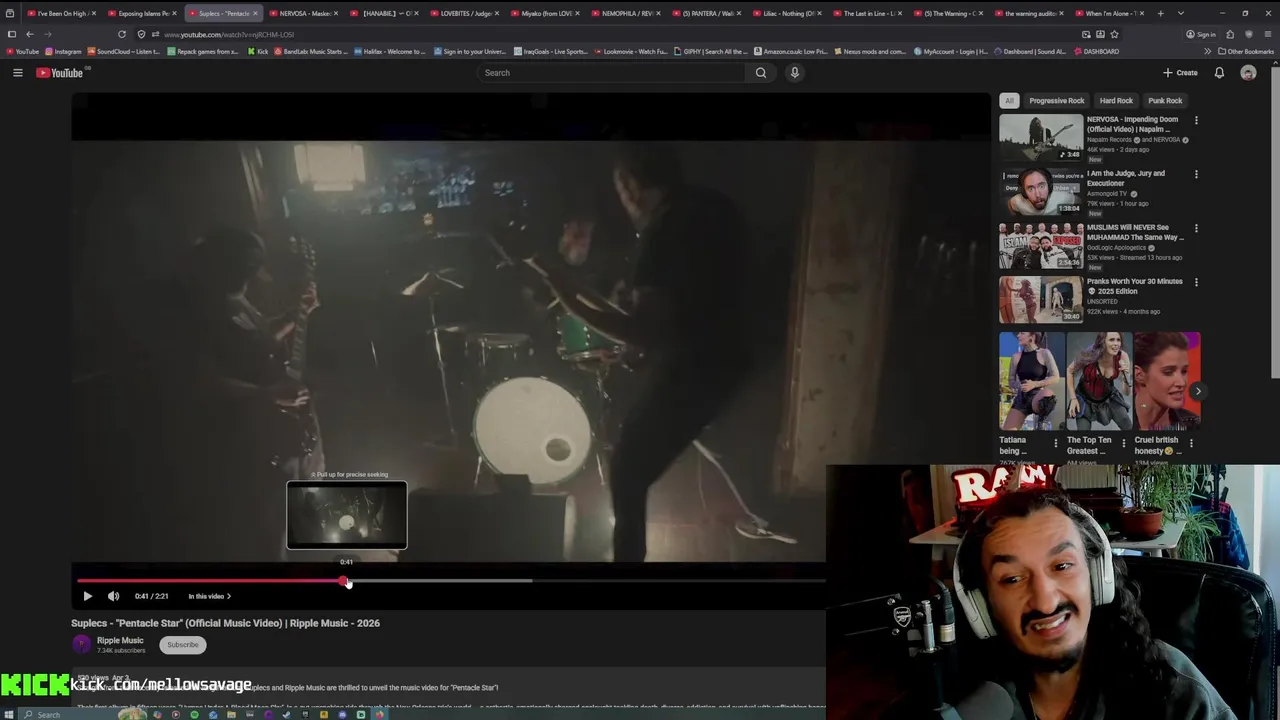Click the browser address bar URL
This screenshot has width=1280, height=720.
click(x=229, y=34)
